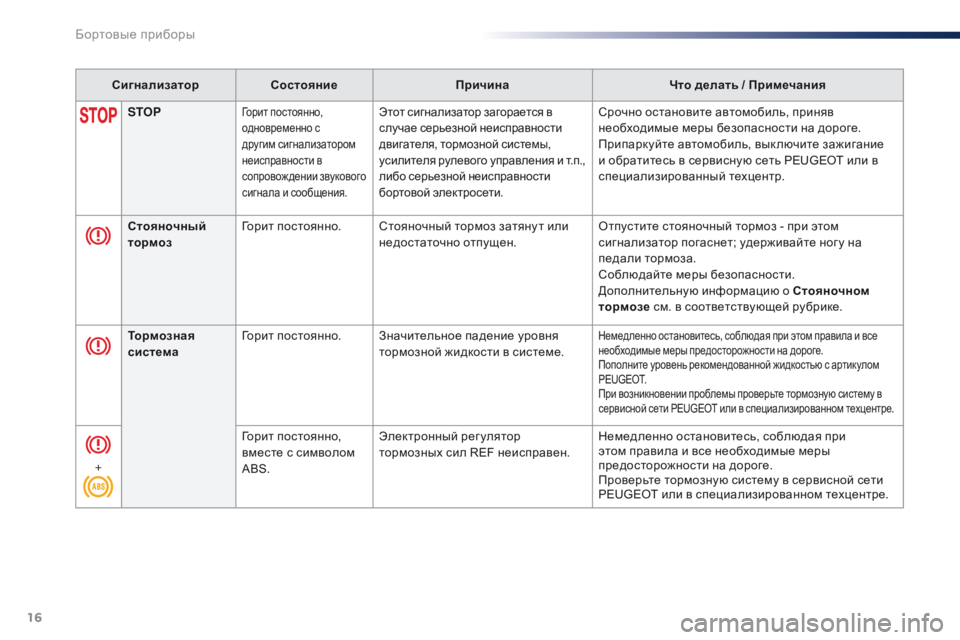Click the advice text Проверьте тормозную систему в сервисной сети
Image resolution: width=960 pixels, height=640 pixels.
coord(743,488)
